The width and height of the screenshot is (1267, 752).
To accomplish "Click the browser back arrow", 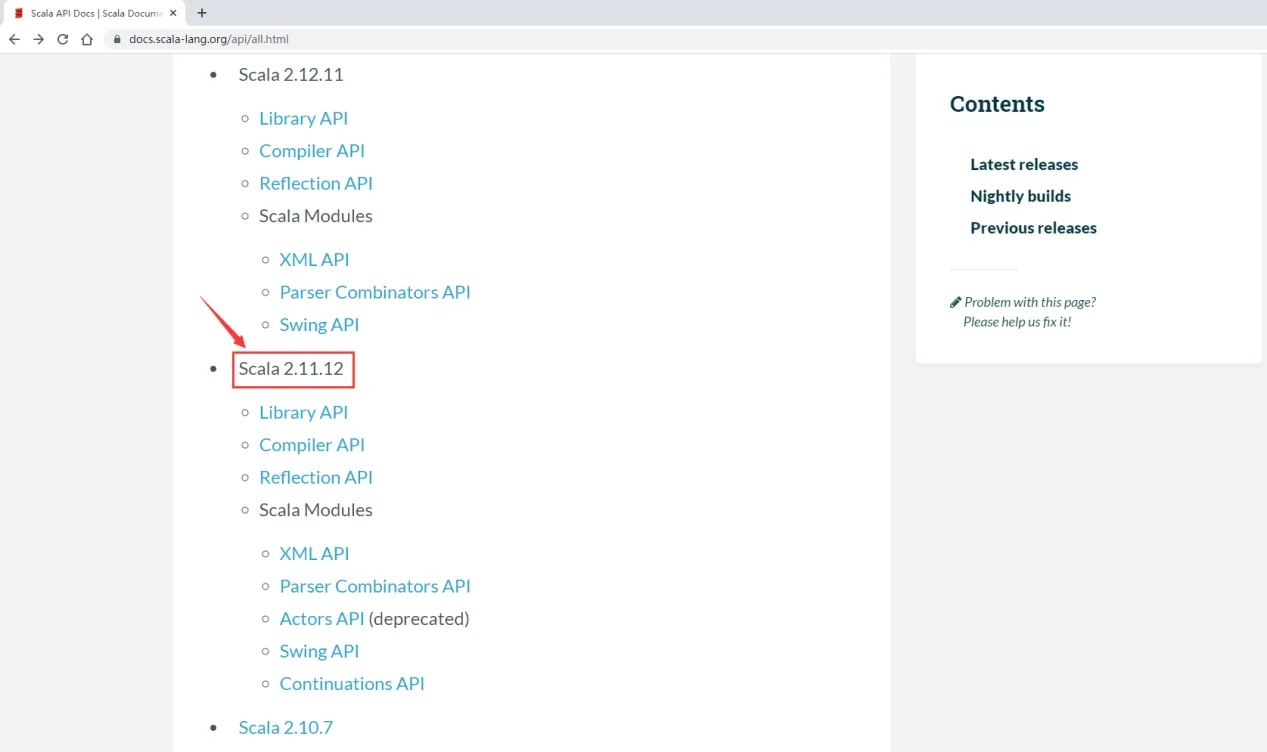I will pos(14,39).
